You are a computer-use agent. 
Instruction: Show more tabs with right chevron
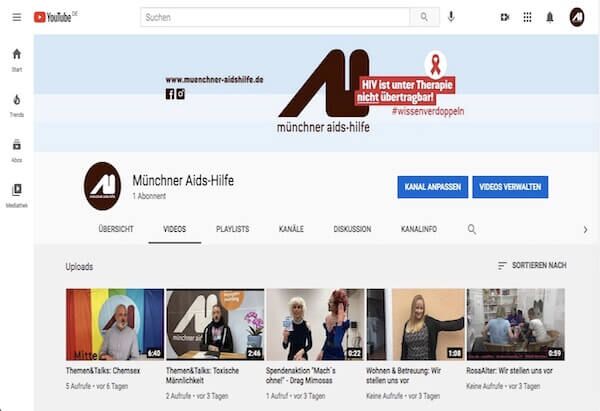point(585,230)
